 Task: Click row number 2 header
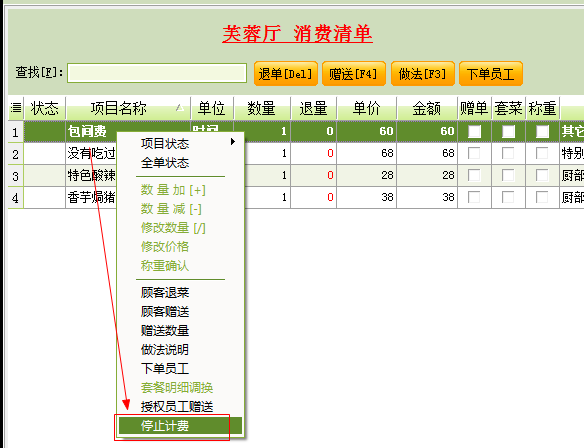coord(15,153)
